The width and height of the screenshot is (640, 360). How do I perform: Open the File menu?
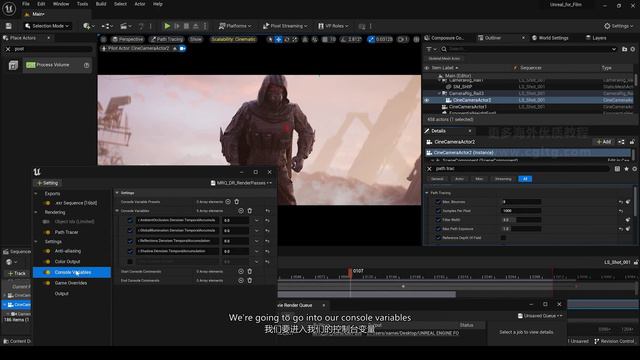click(x=26, y=4)
